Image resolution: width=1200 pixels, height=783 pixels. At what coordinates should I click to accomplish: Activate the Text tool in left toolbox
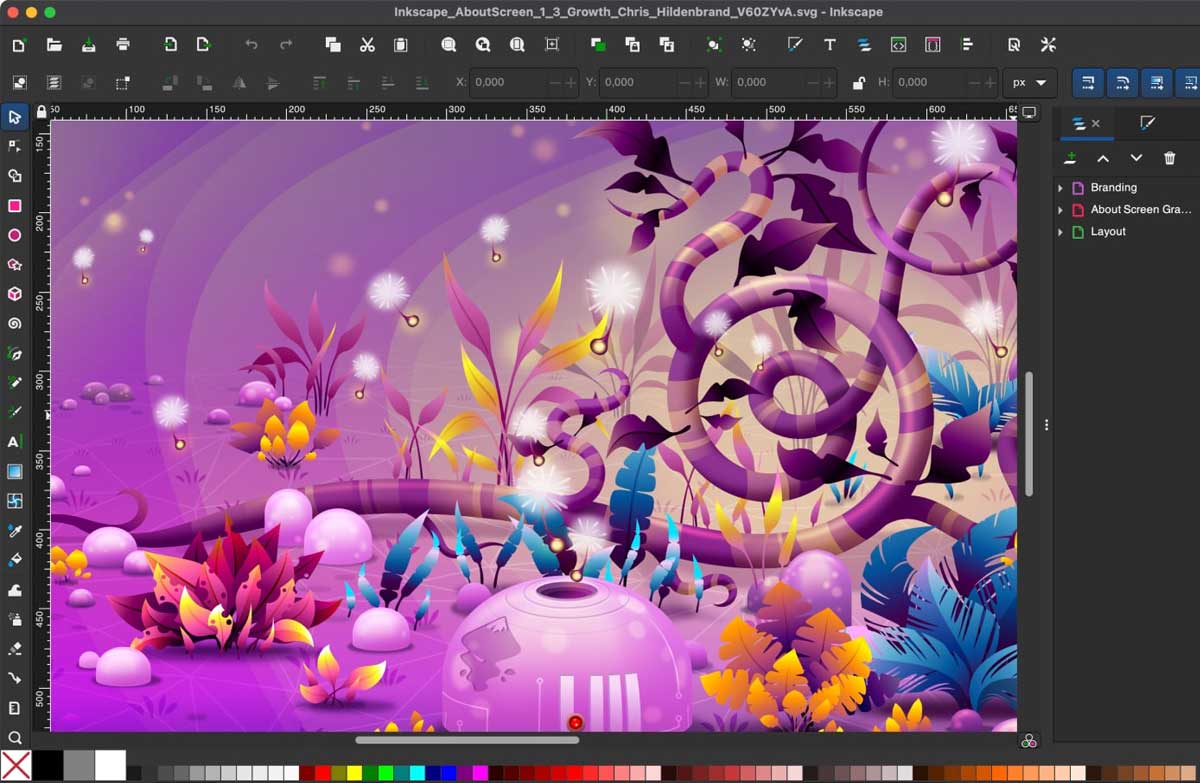coord(15,441)
